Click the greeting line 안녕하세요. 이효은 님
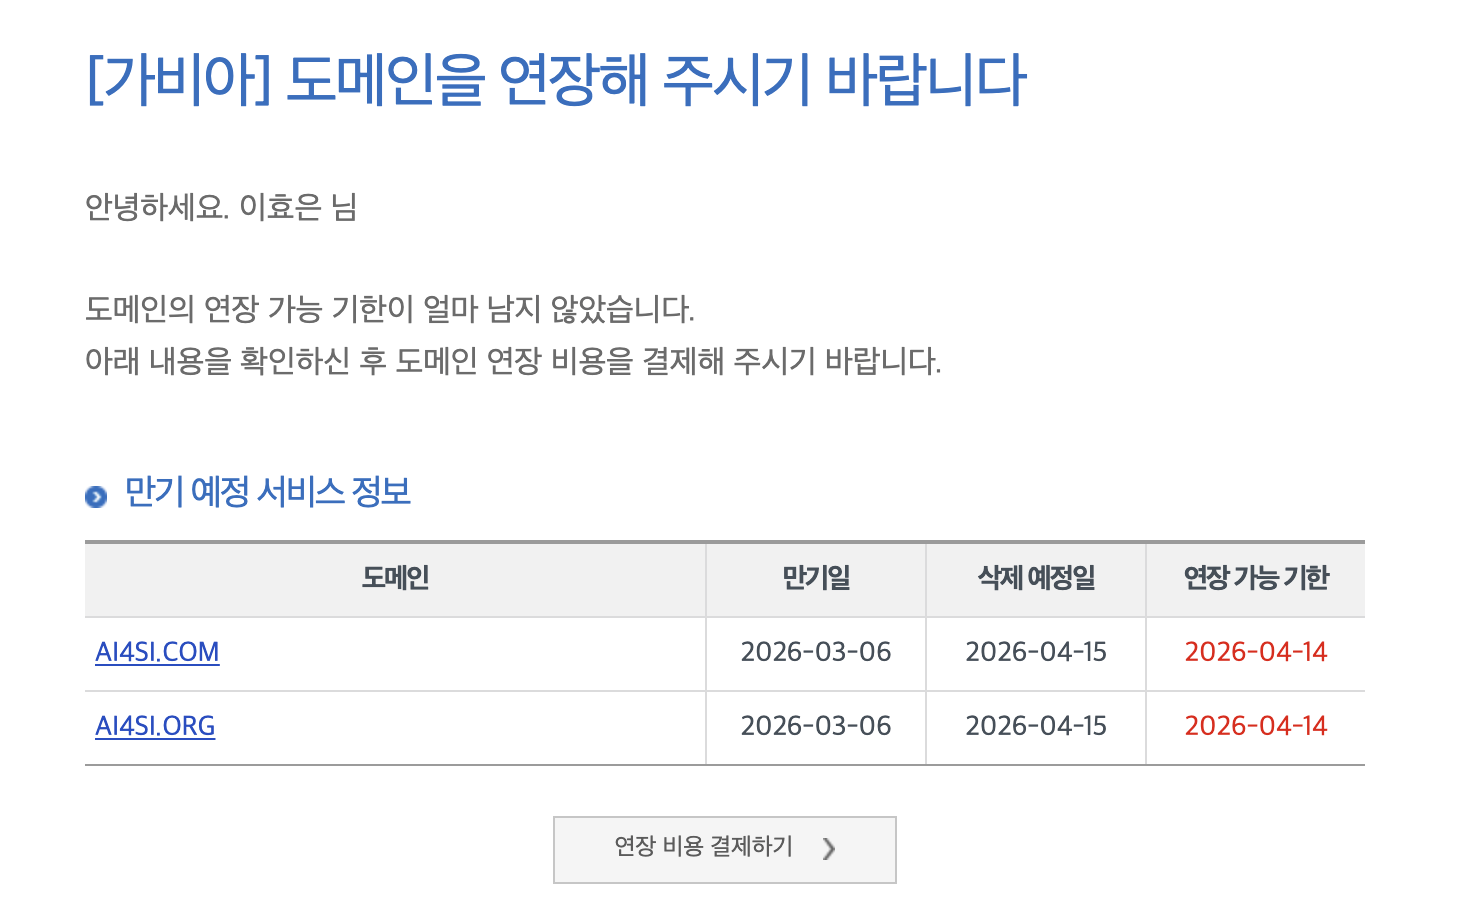1480x922 pixels. click(221, 207)
